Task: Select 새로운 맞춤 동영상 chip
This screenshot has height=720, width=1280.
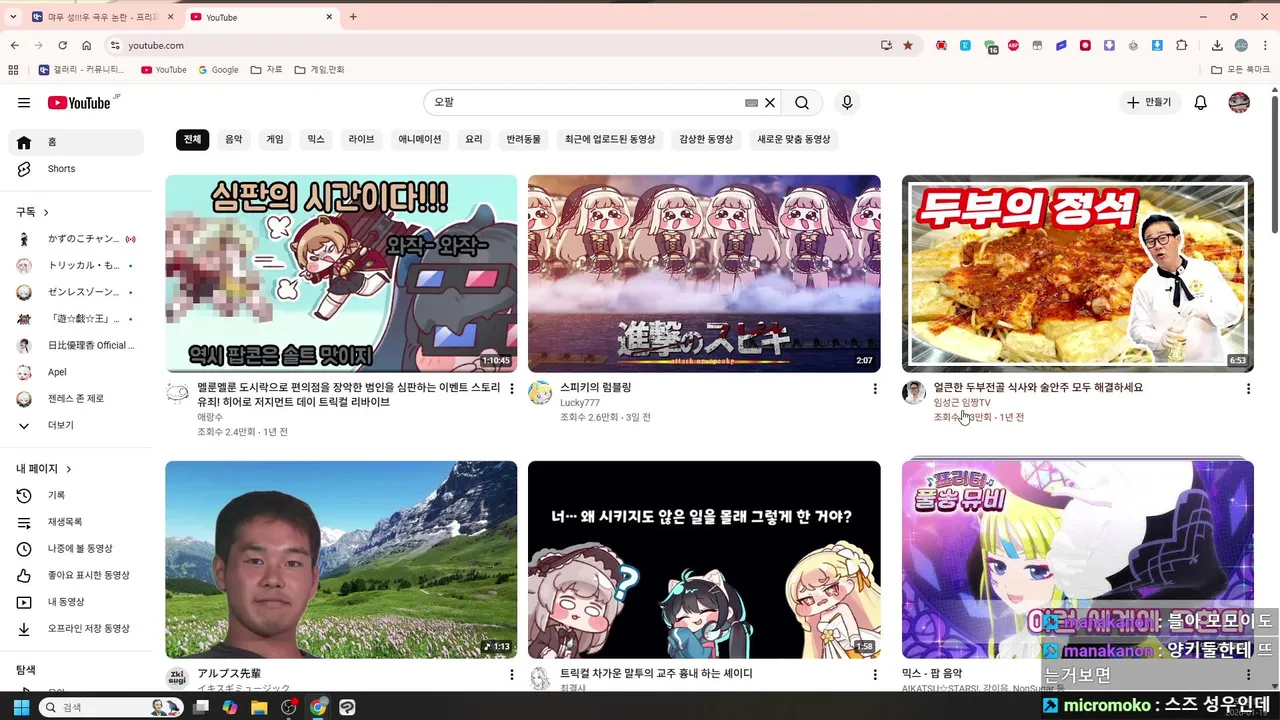Action: tap(794, 140)
